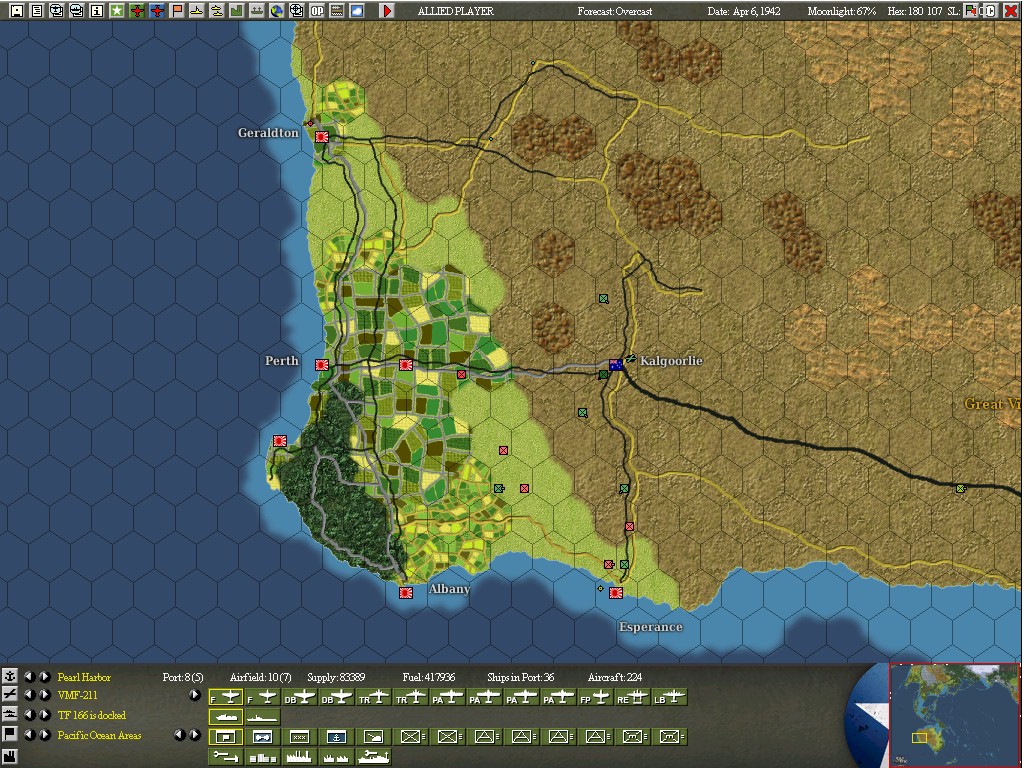Click the double yellow ships toolbar icon
The width and height of the screenshot is (1024, 768).
point(217,10)
